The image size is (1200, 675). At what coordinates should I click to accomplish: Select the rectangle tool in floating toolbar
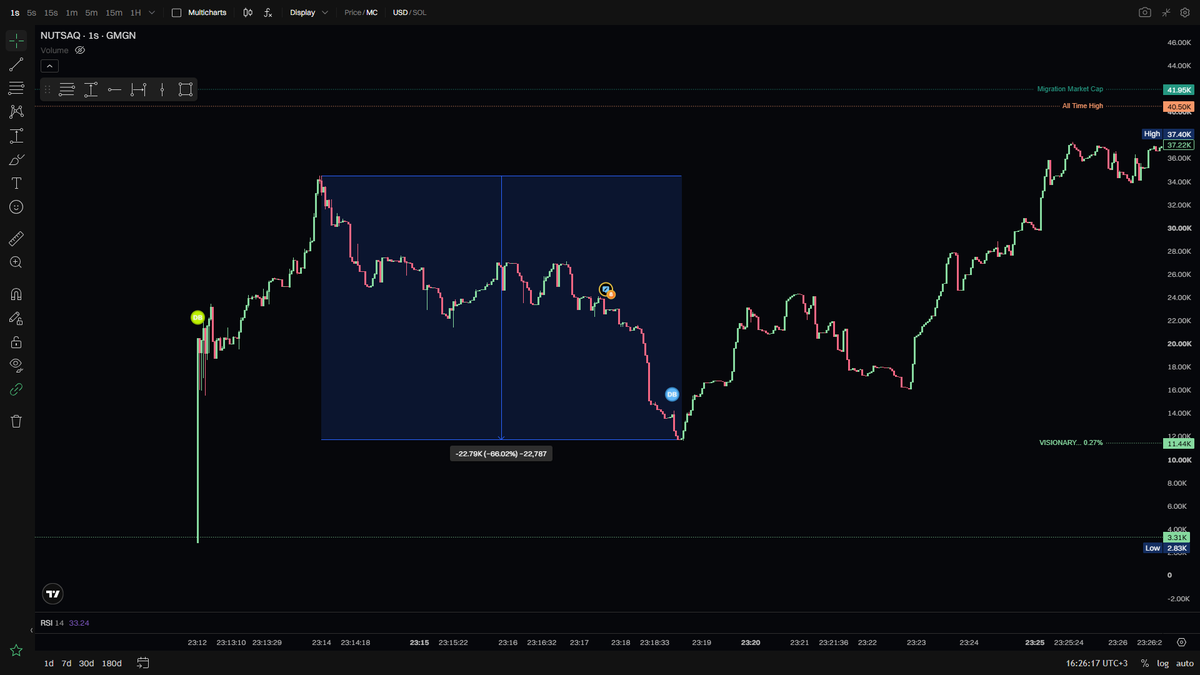186,90
